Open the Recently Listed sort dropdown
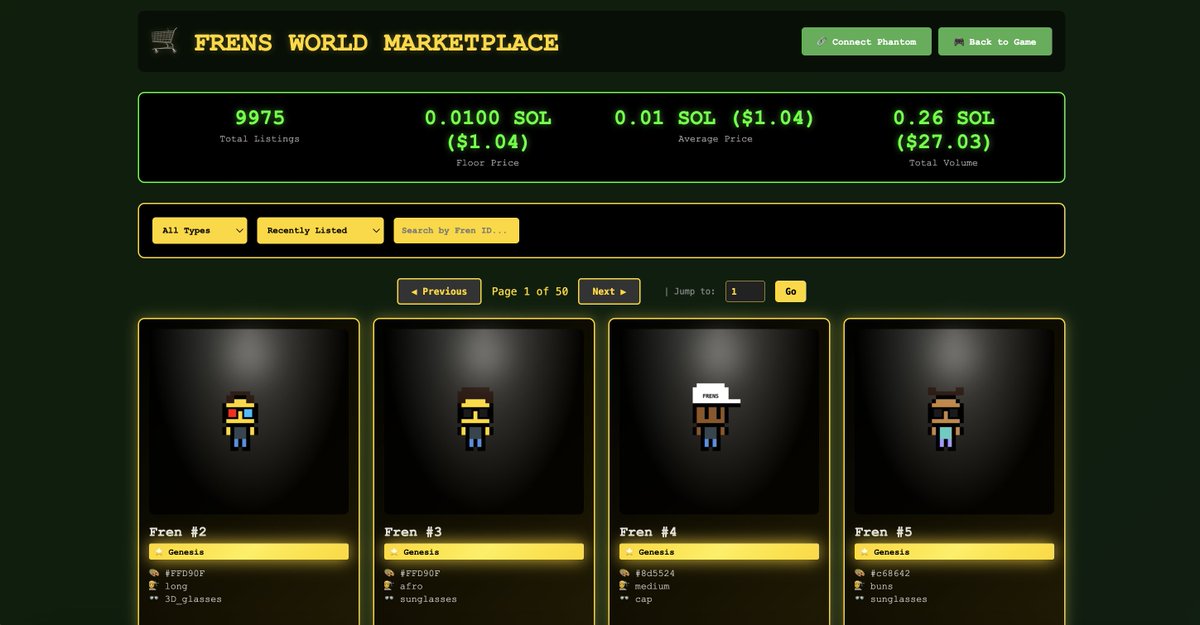 (320, 230)
